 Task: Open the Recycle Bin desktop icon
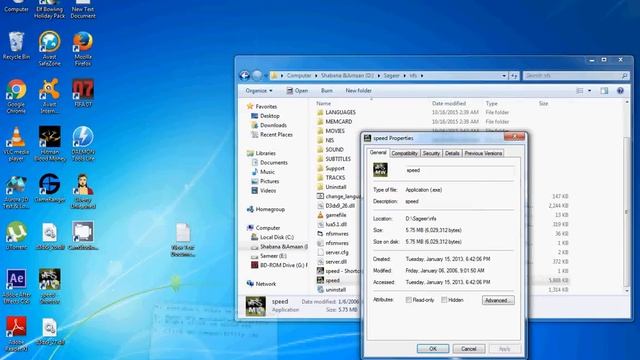coord(16,46)
